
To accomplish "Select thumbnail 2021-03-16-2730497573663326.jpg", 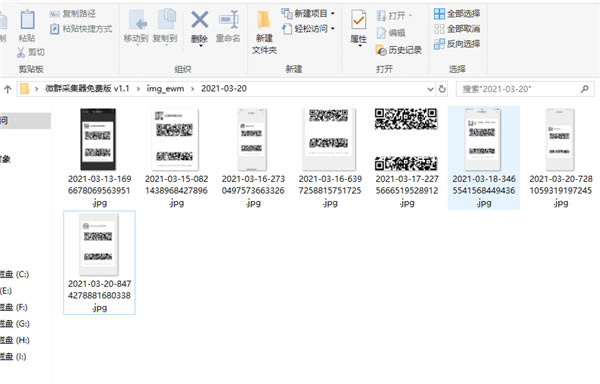I will [x=252, y=139].
